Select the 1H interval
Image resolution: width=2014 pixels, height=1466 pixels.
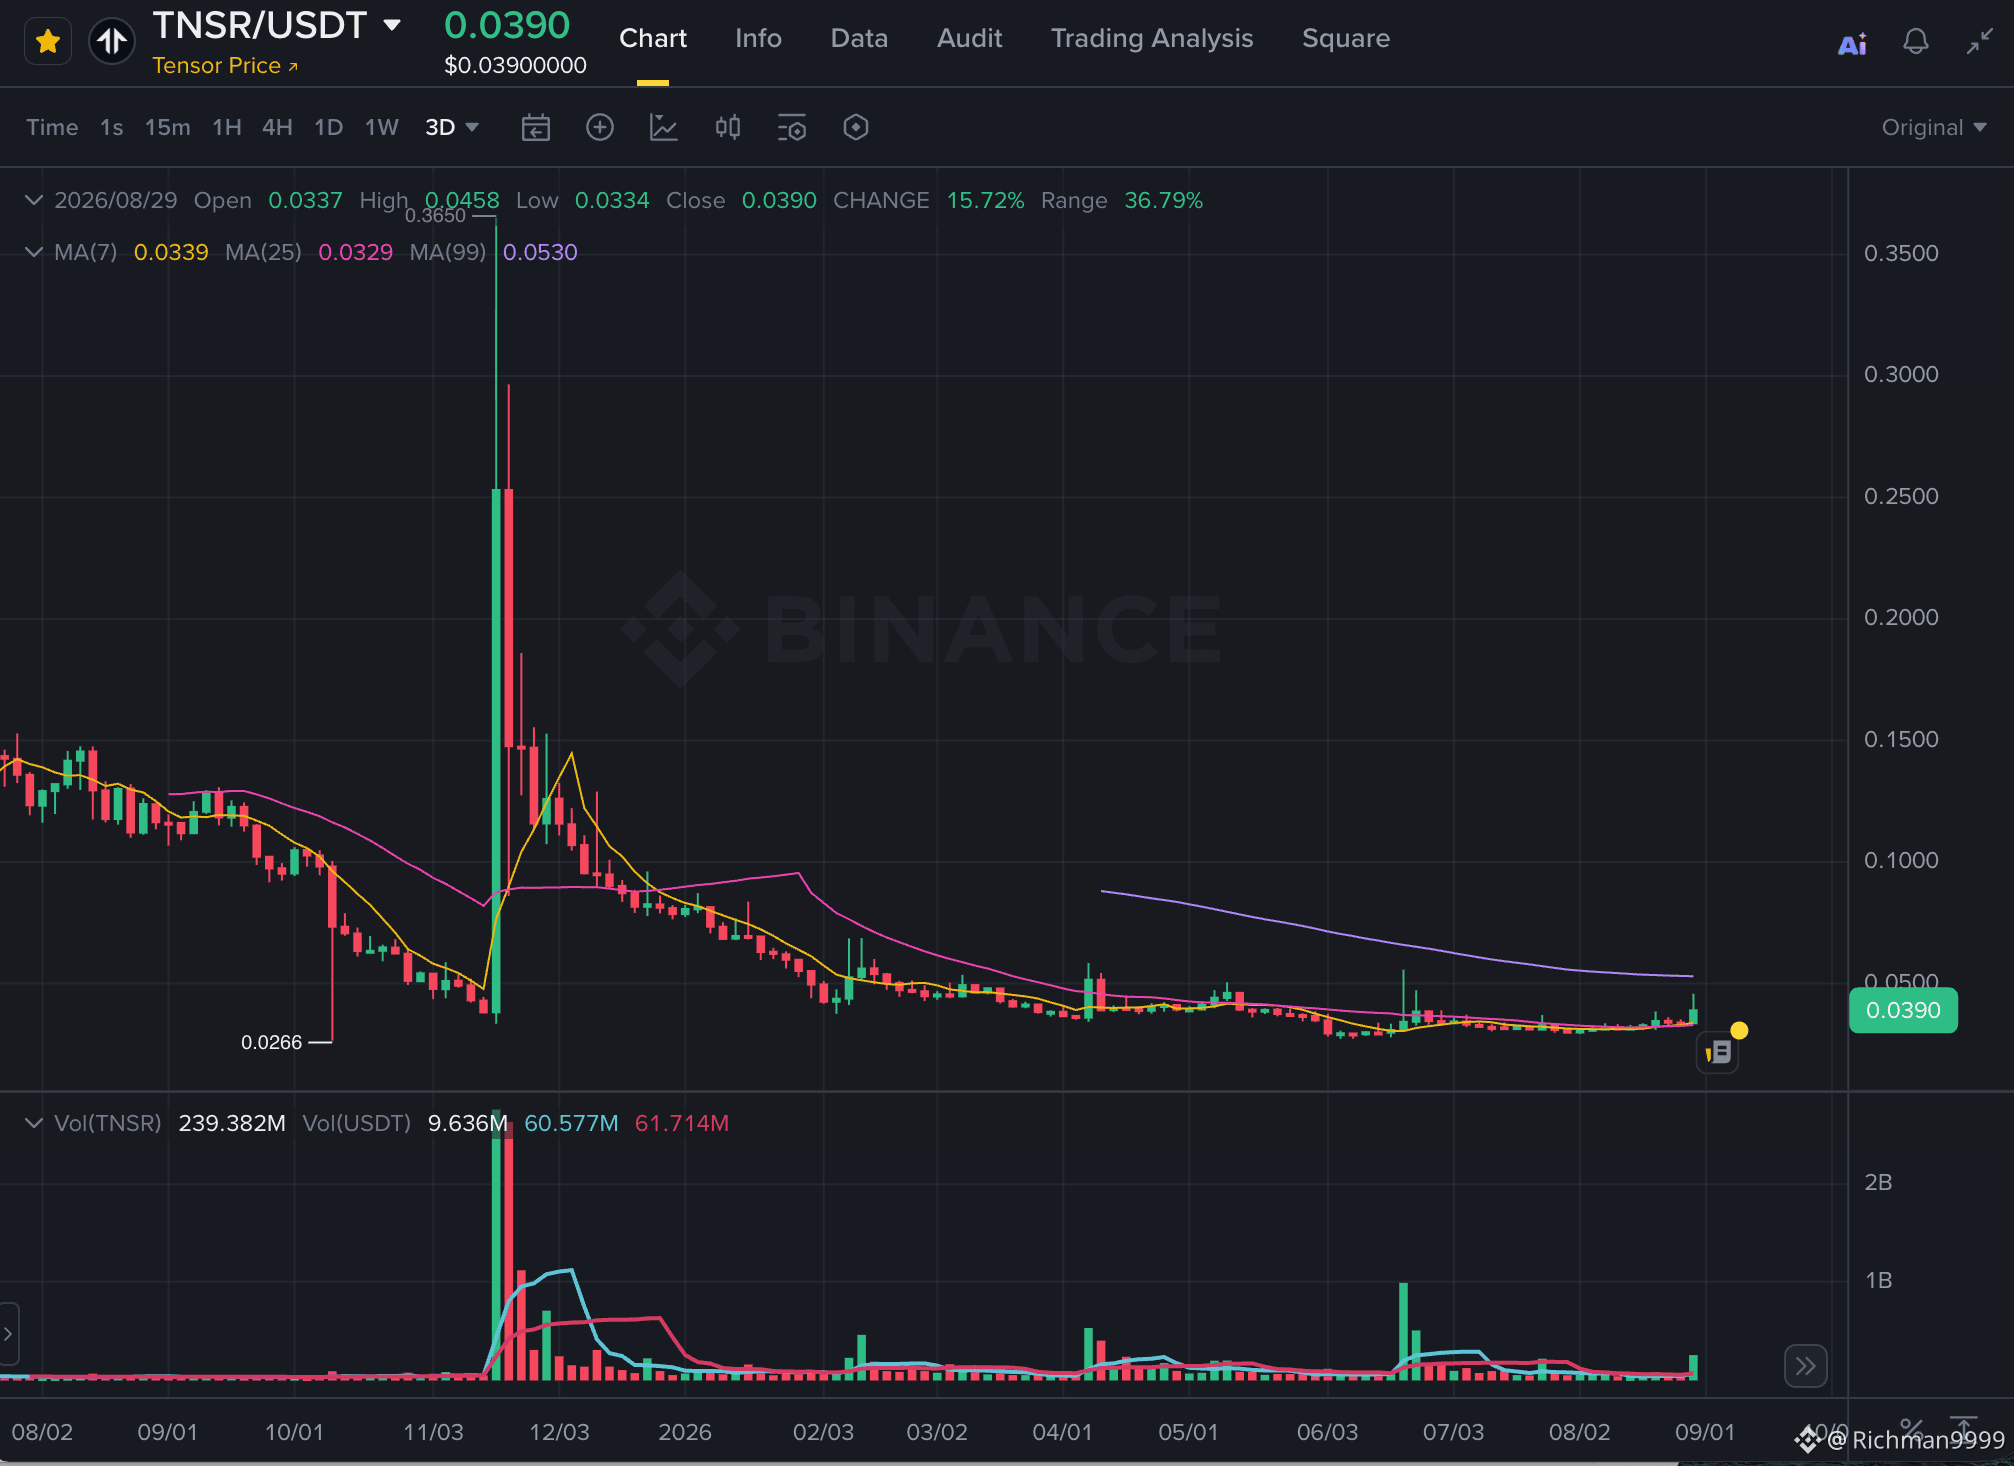227,128
